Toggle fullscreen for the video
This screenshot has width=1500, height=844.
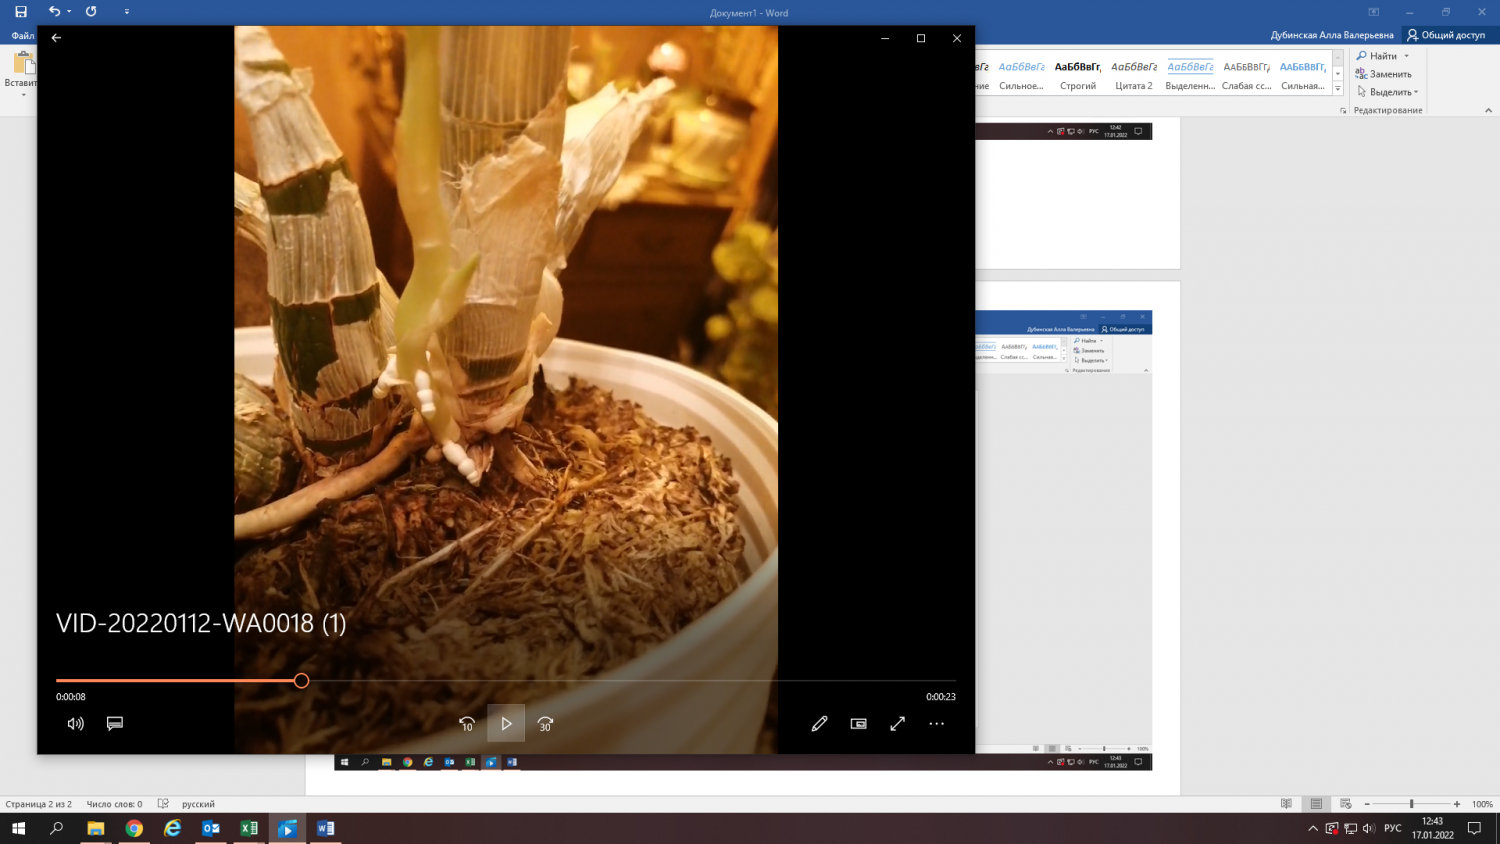[897, 723]
